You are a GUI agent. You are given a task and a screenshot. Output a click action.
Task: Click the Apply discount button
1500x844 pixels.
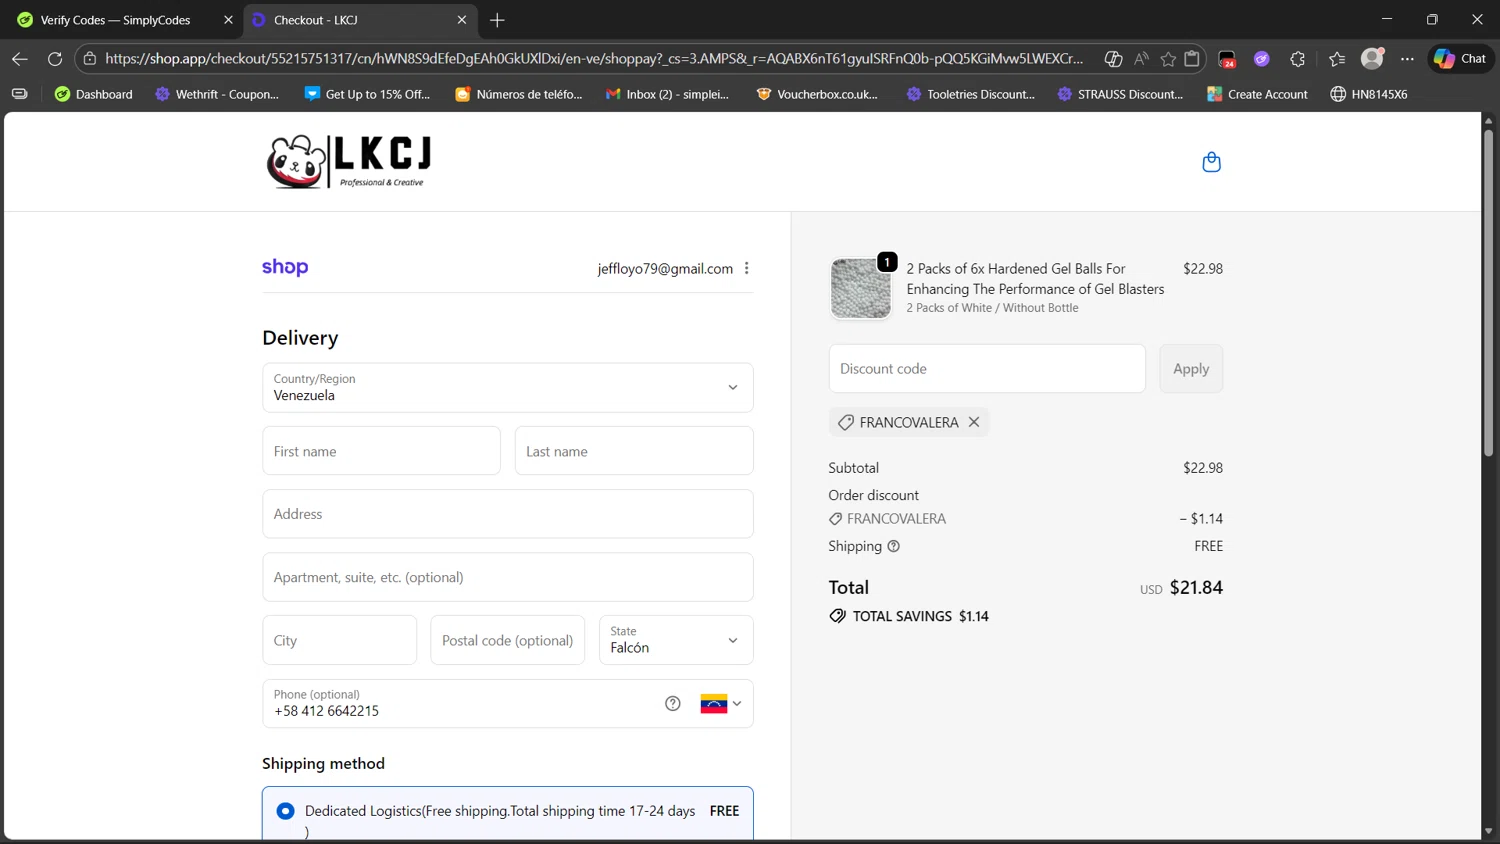(1191, 369)
